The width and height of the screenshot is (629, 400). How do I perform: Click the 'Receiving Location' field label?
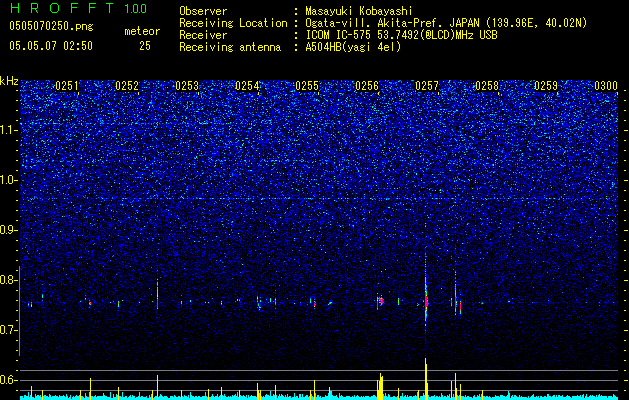pos(233,23)
